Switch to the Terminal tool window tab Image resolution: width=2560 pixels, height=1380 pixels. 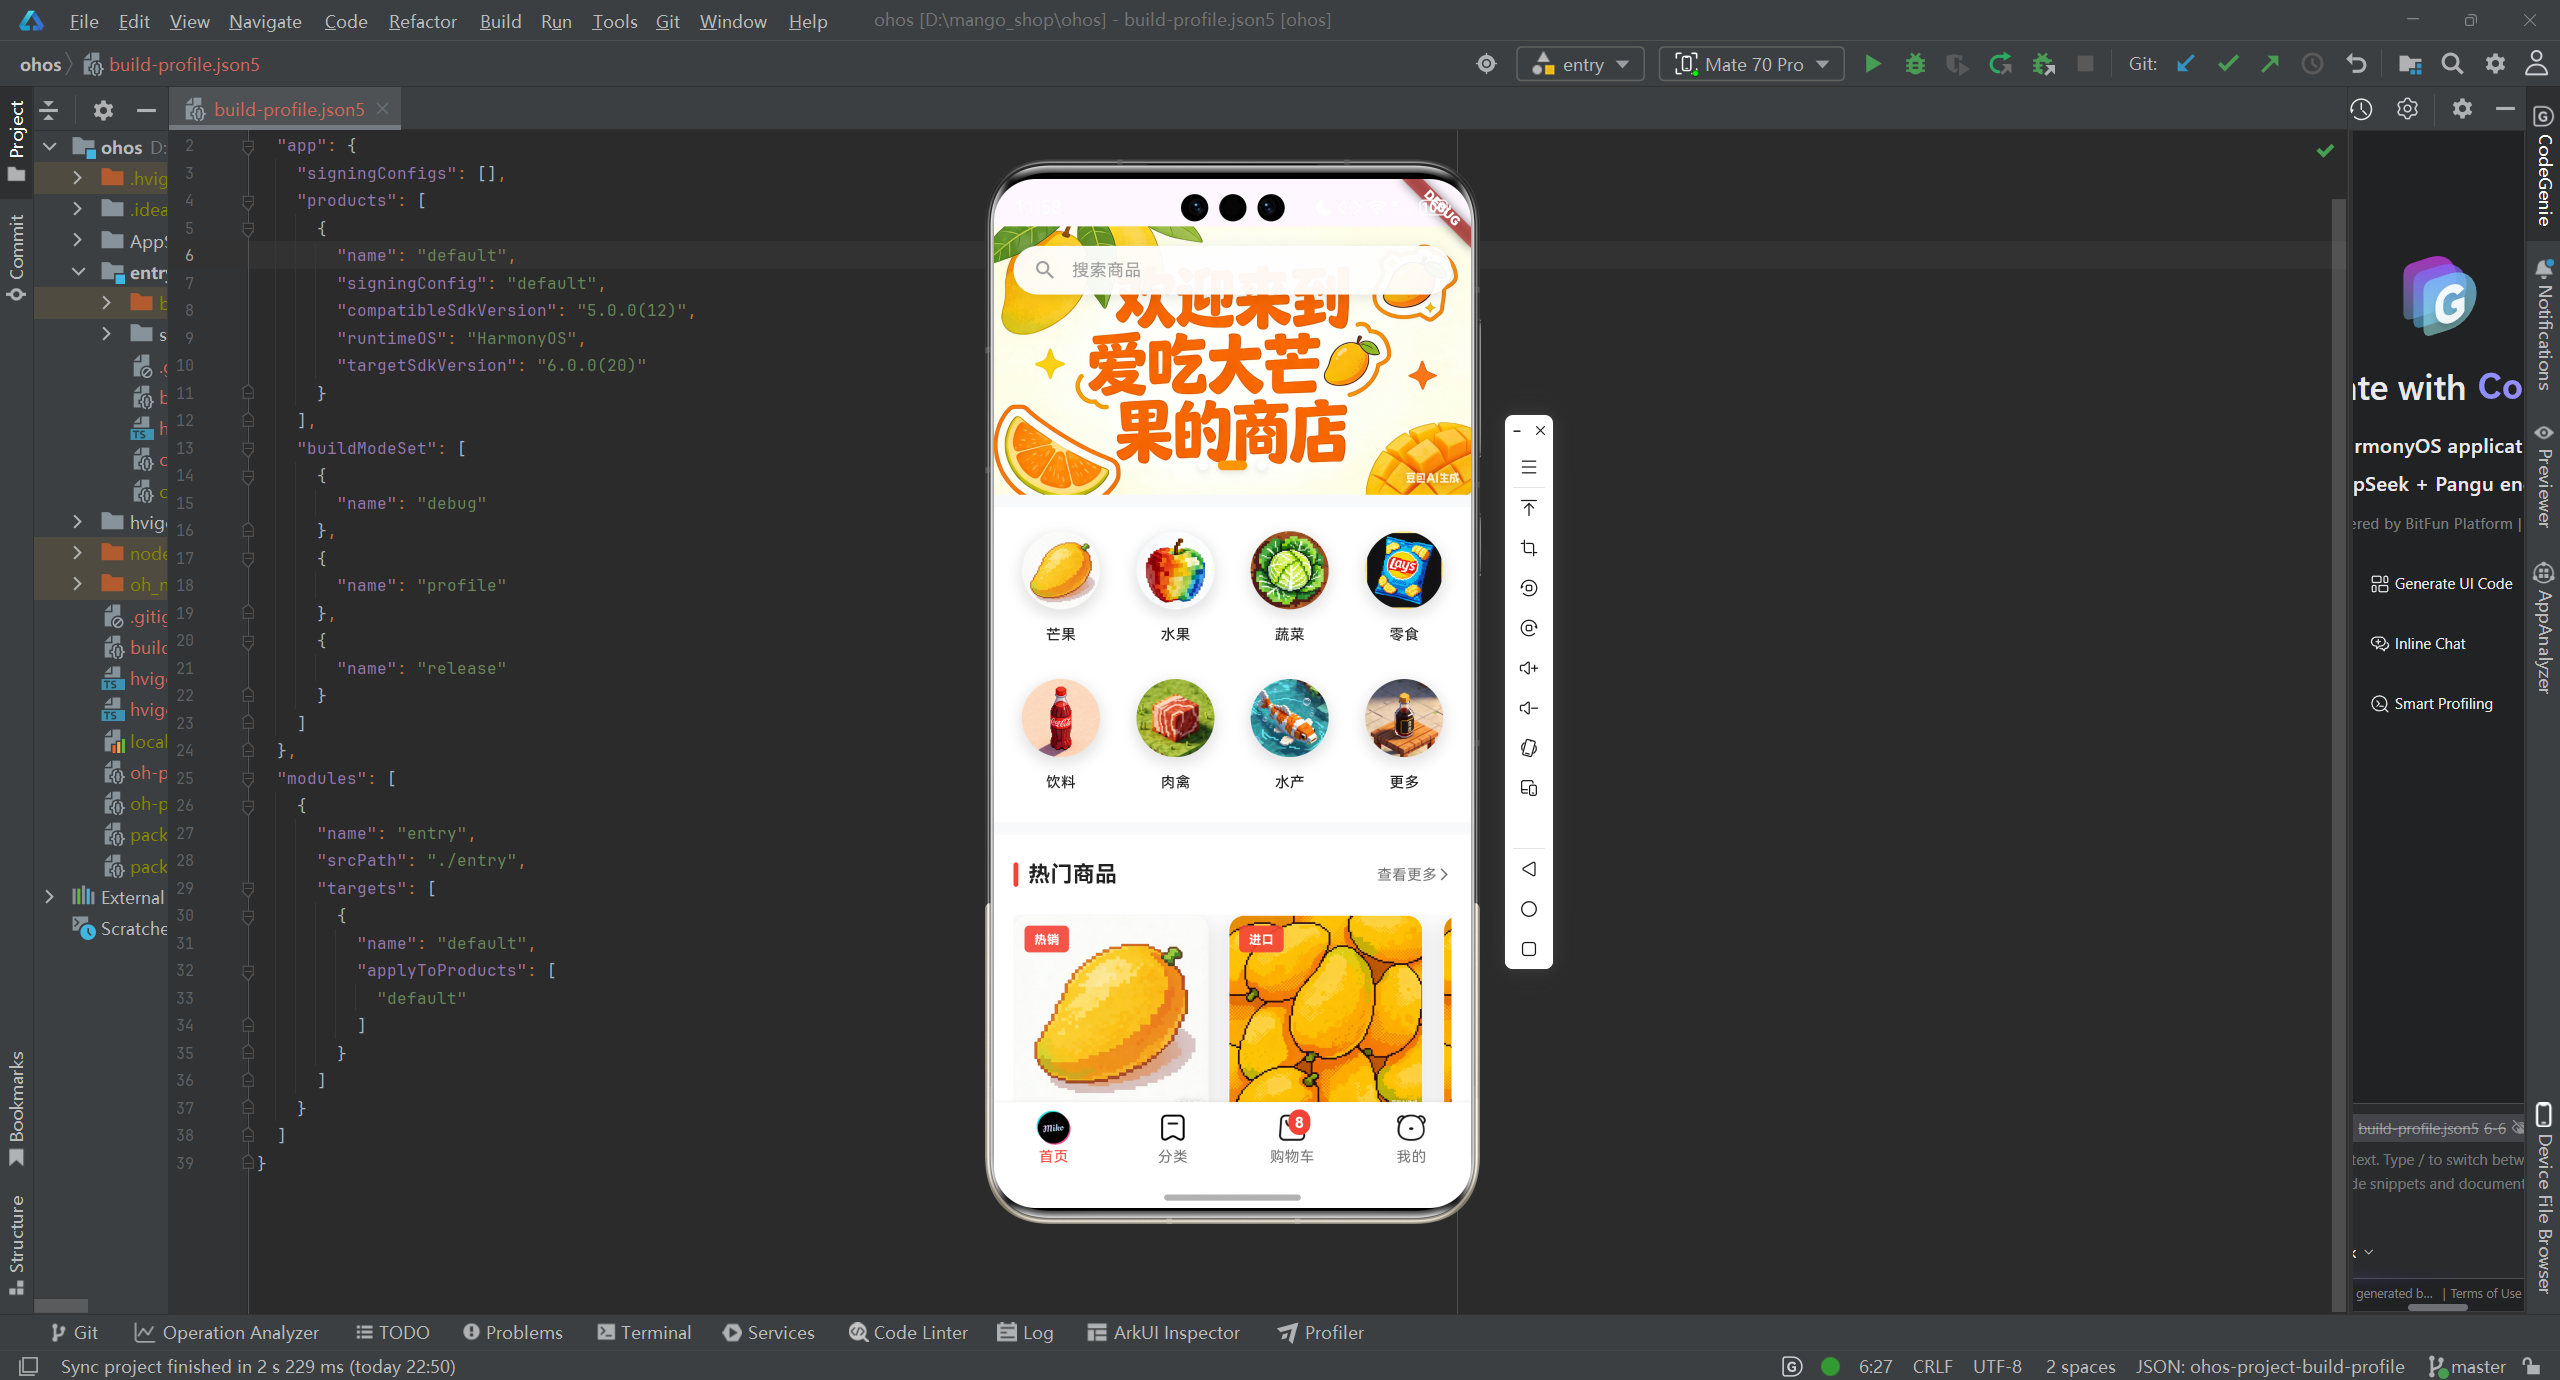[644, 1332]
